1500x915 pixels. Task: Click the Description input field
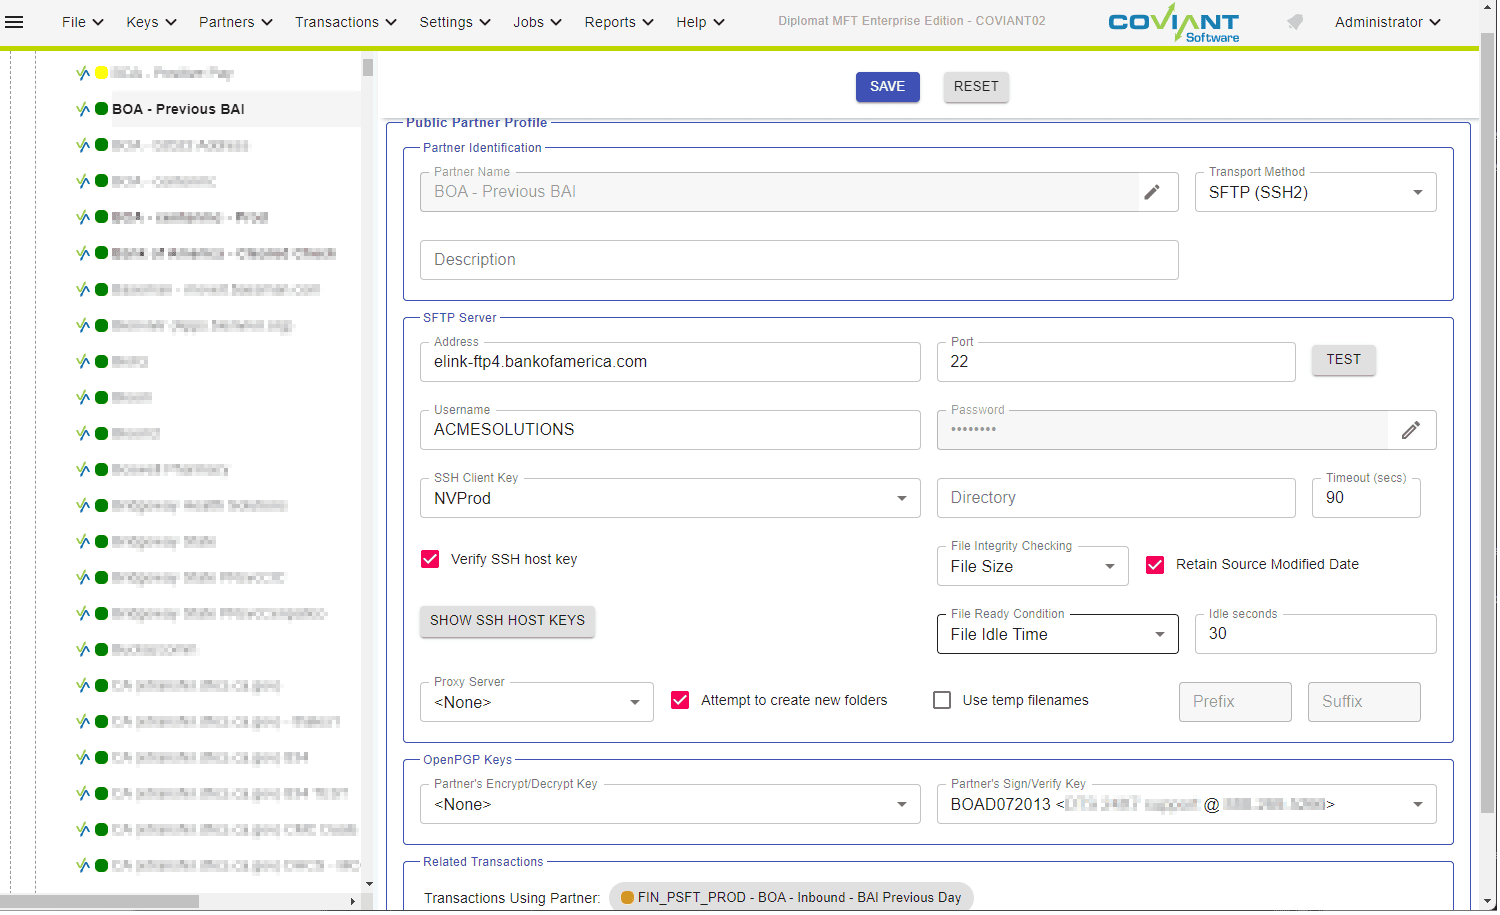(x=799, y=260)
